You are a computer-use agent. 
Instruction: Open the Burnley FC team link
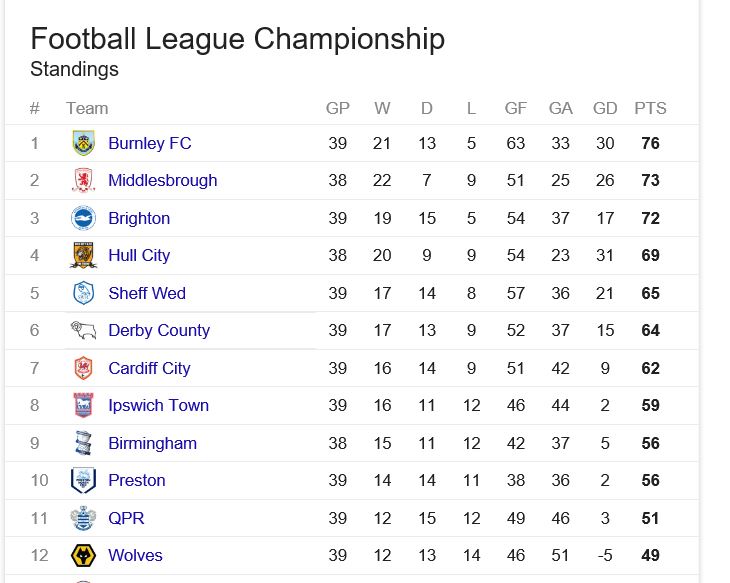pyautogui.click(x=149, y=143)
